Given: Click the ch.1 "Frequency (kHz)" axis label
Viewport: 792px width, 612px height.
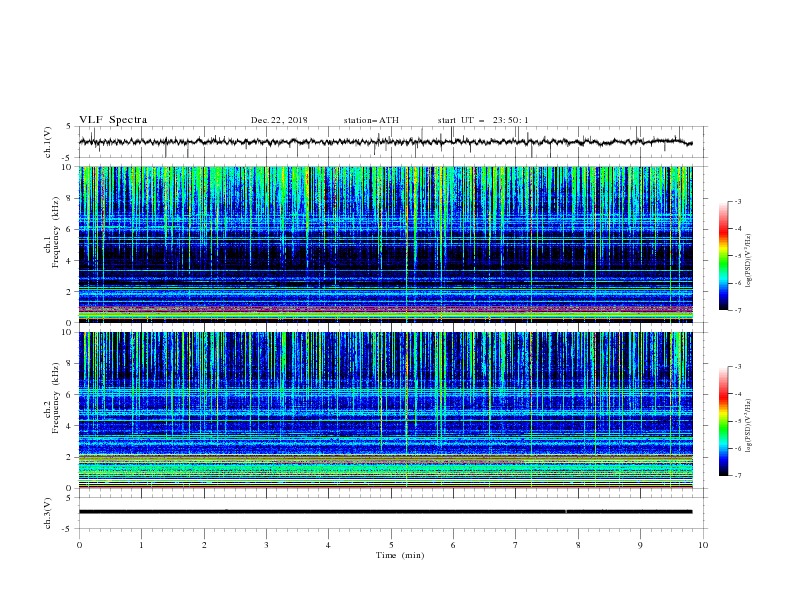Looking at the screenshot, I should point(56,232).
